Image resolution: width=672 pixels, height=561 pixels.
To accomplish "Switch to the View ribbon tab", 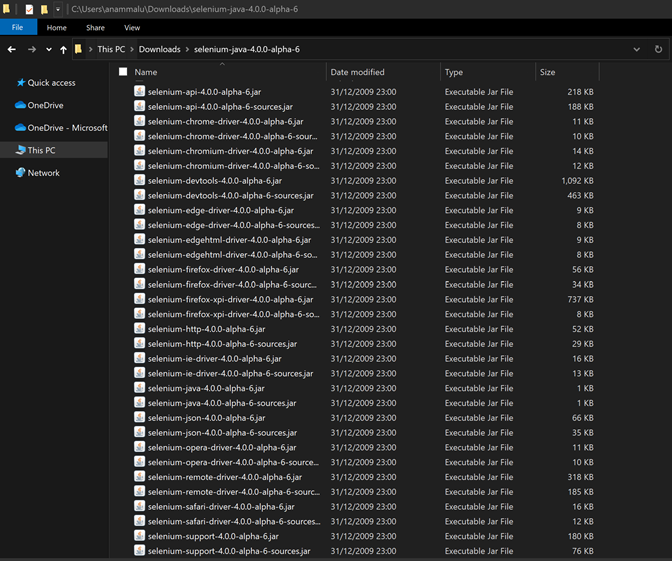I will point(132,27).
